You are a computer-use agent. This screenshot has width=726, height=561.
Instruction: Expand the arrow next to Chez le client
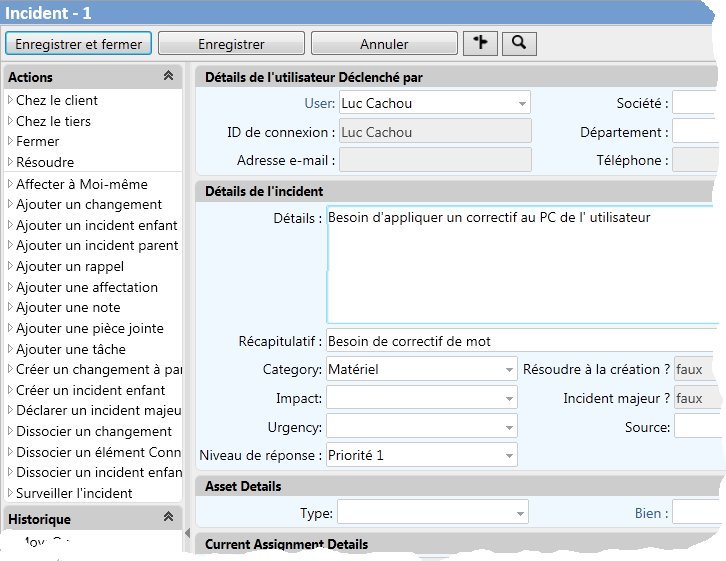(x=10, y=100)
